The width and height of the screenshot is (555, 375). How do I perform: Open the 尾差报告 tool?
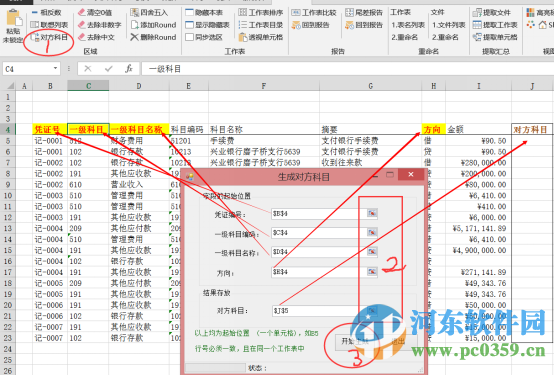tap(364, 13)
